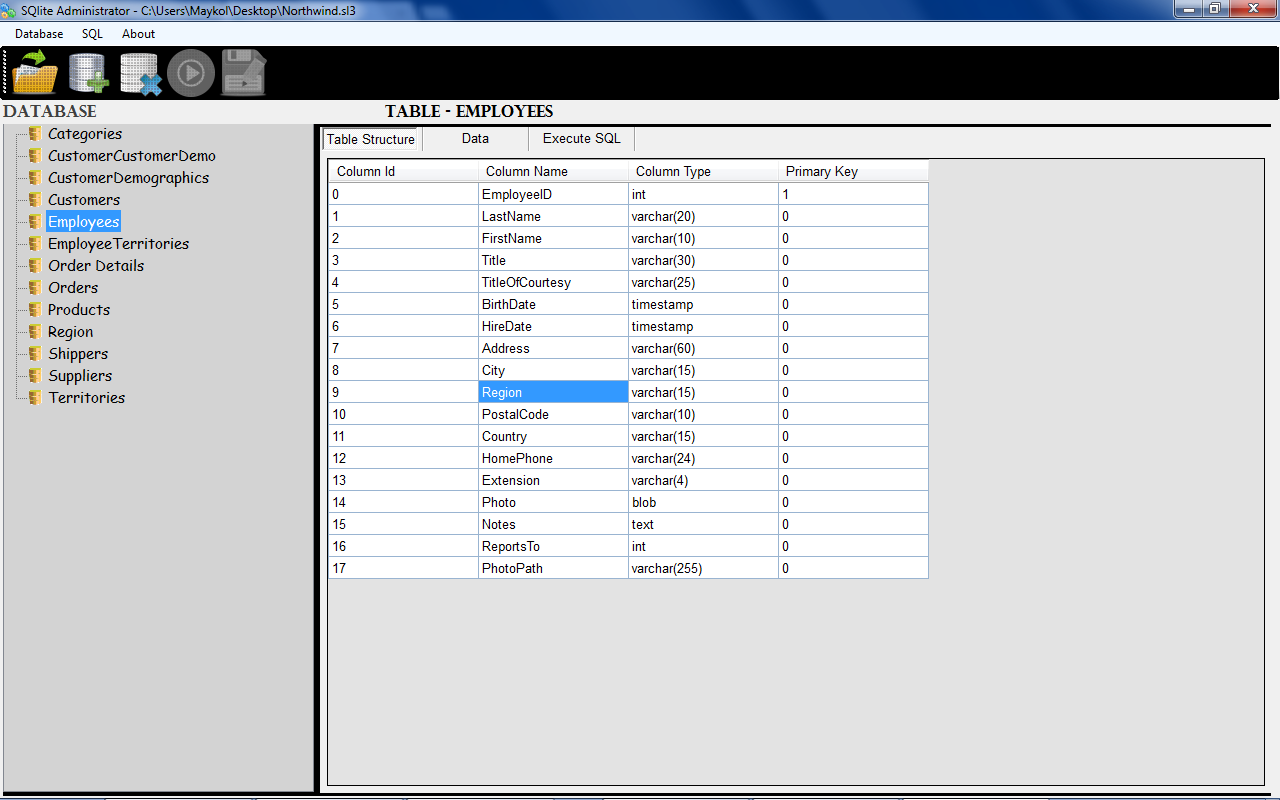The image size is (1280, 800).
Task: Click the SQLite Administrator title bar icon
Action: pos(10,9)
